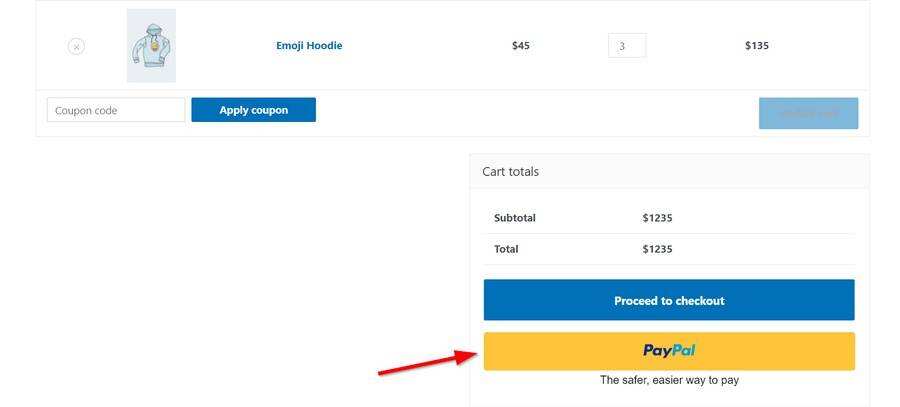Click the PayPal logo text

[x=669, y=350]
